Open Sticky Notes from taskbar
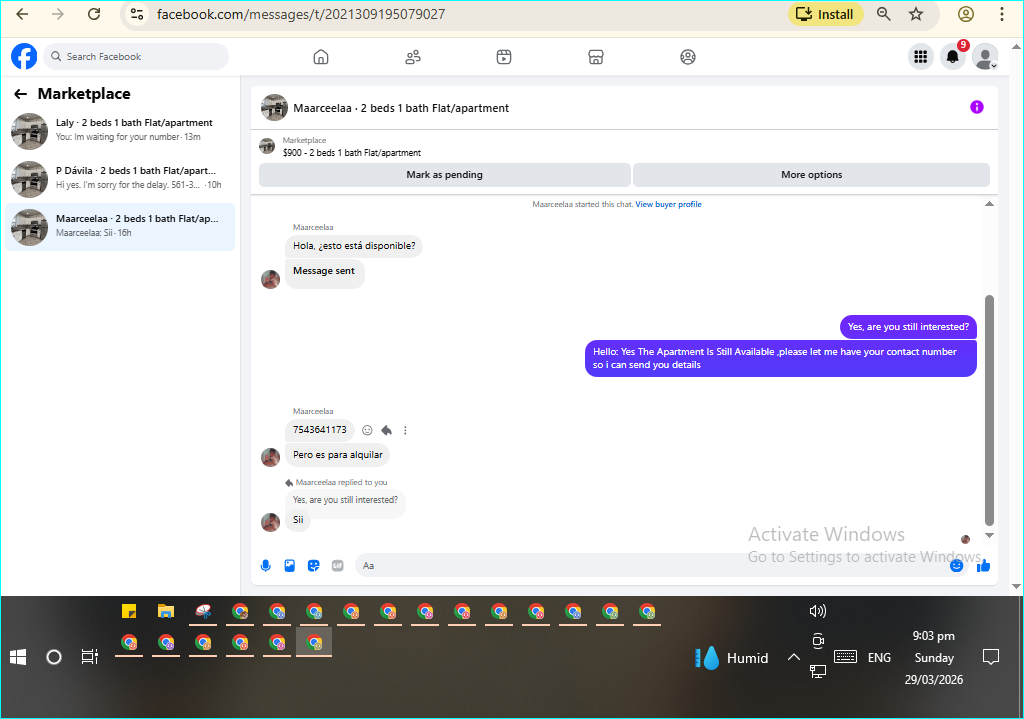Viewport: 1024px width, 719px height. [x=129, y=612]
